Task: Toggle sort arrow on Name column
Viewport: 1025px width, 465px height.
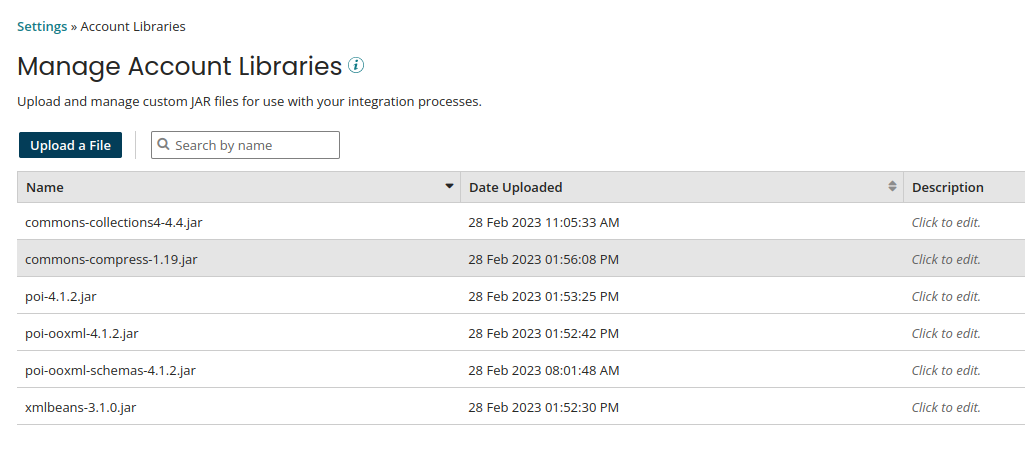Action: click(x=449, y=187)
